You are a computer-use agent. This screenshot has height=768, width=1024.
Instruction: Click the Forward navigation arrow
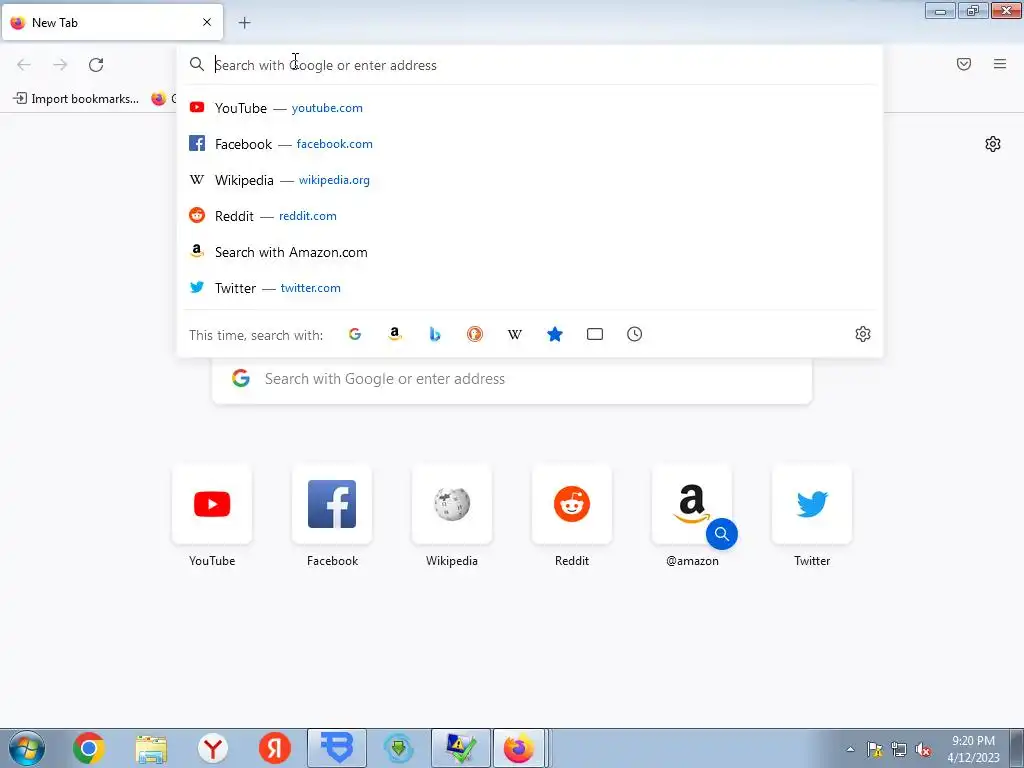60,65
